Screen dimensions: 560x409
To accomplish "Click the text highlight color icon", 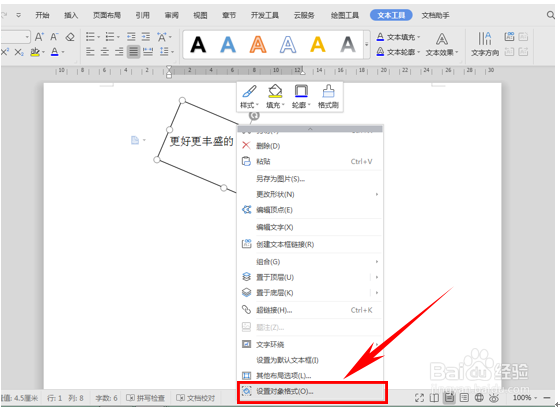I will [35, 52].
